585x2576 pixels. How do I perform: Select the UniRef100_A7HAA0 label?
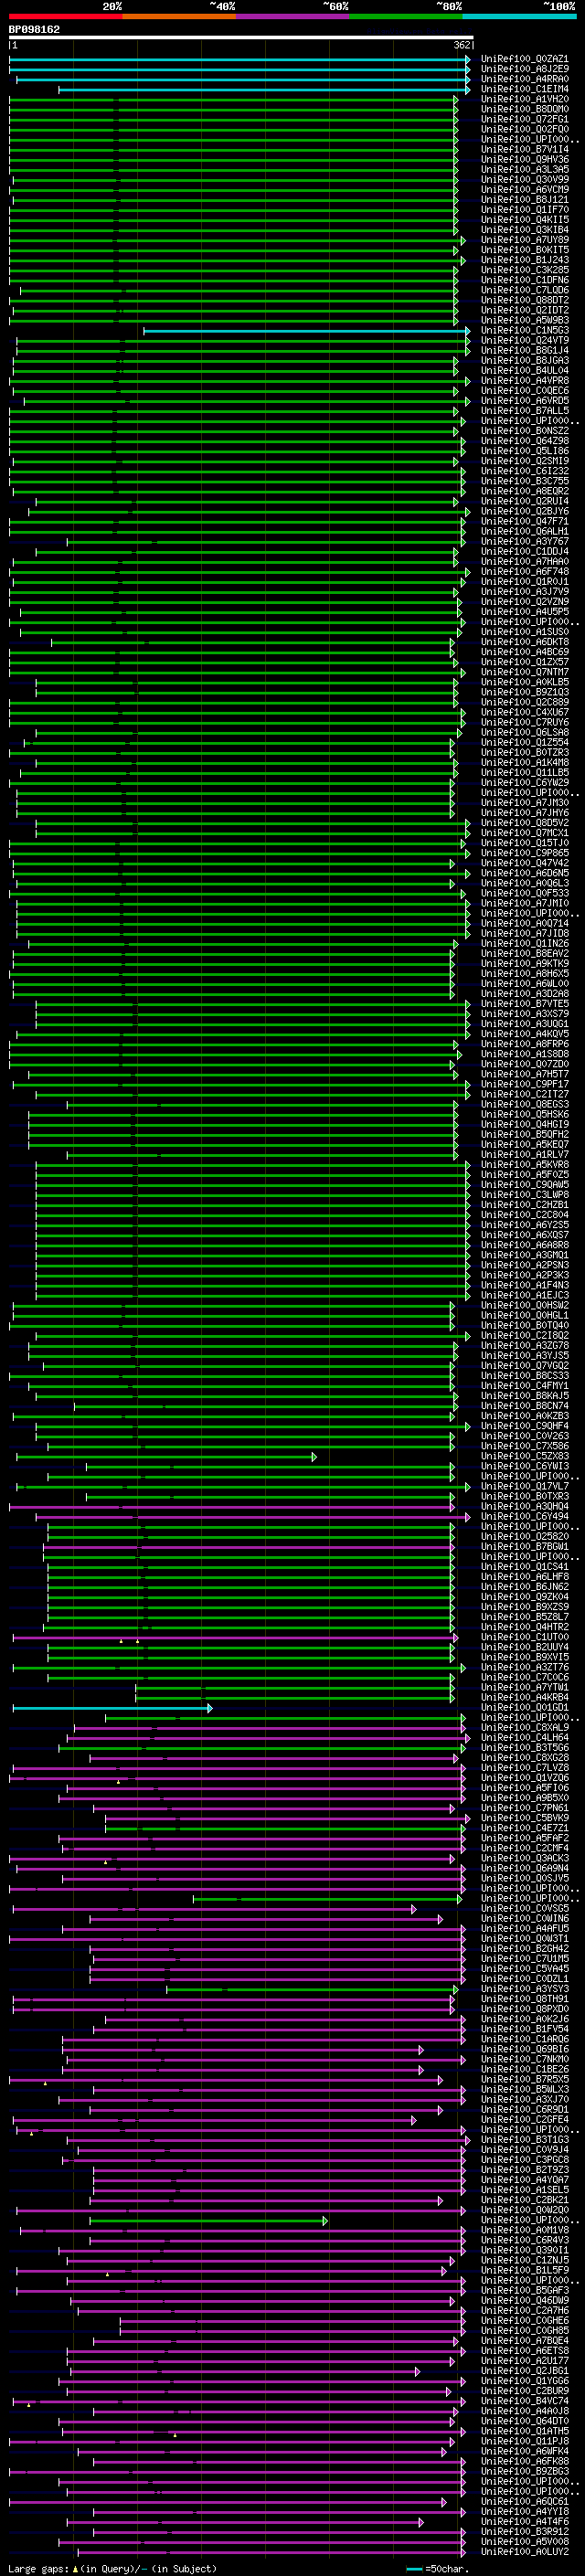pos(524,562)
